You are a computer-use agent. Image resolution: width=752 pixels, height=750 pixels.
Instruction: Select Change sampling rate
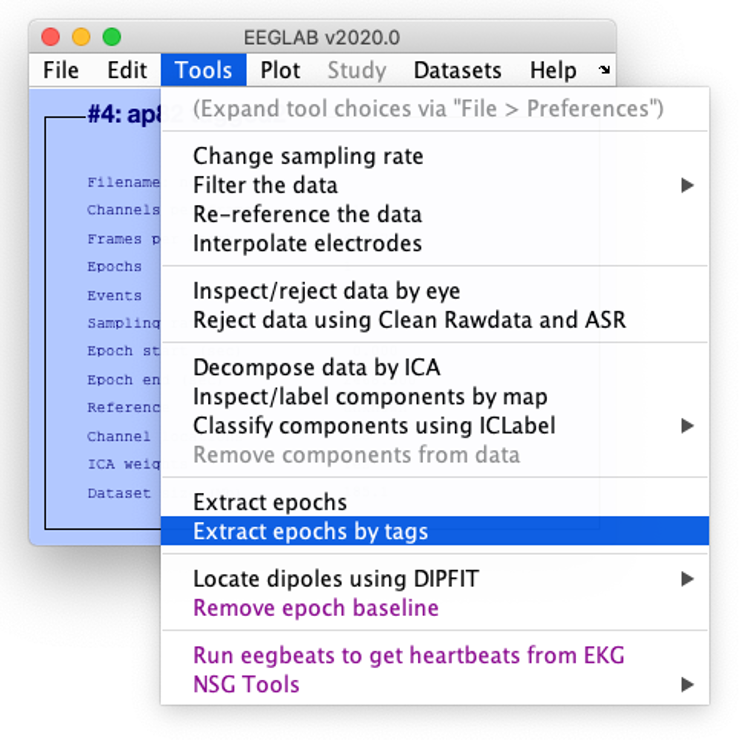308,156
